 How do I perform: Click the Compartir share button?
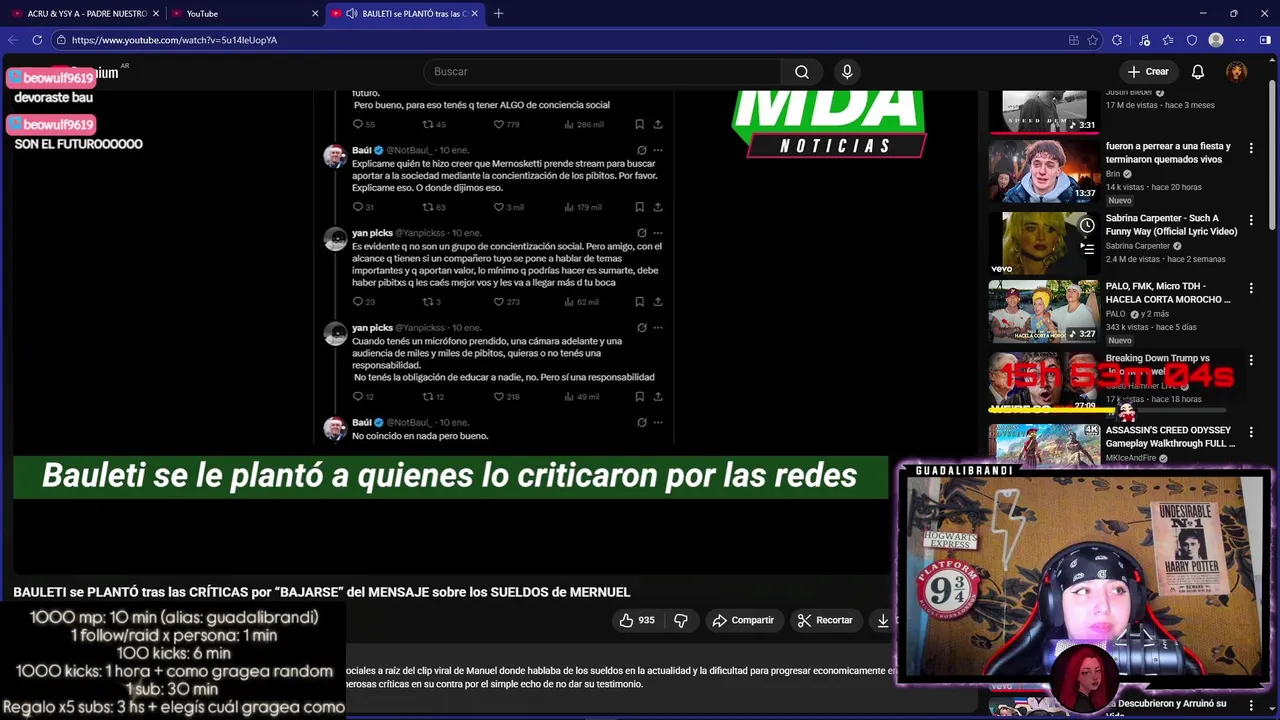tap(743, 620)
